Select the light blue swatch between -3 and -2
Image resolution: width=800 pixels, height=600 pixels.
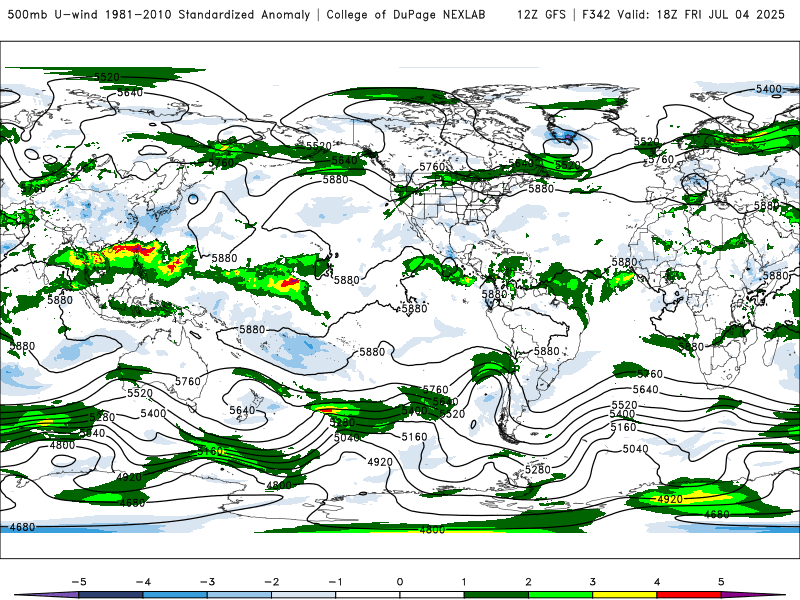[x=239, y=595]
